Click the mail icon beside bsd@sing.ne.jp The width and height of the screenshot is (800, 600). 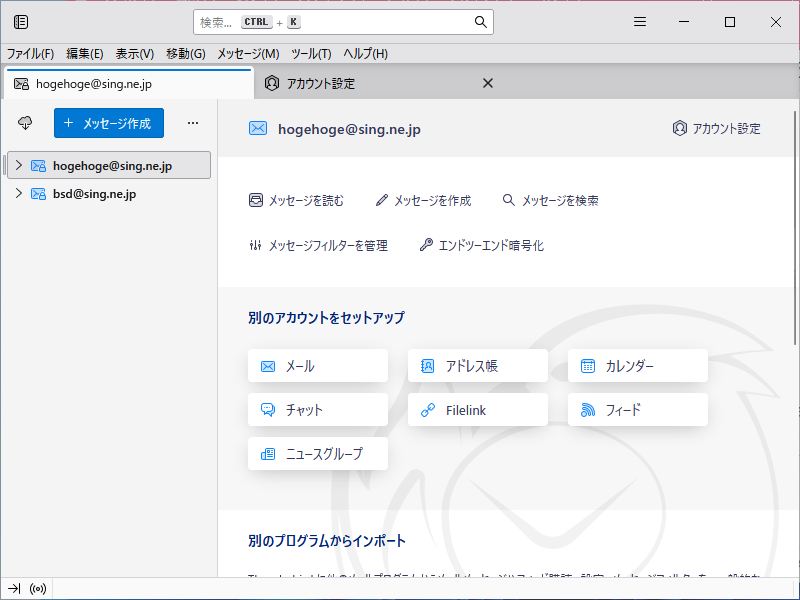click(38, 194)
